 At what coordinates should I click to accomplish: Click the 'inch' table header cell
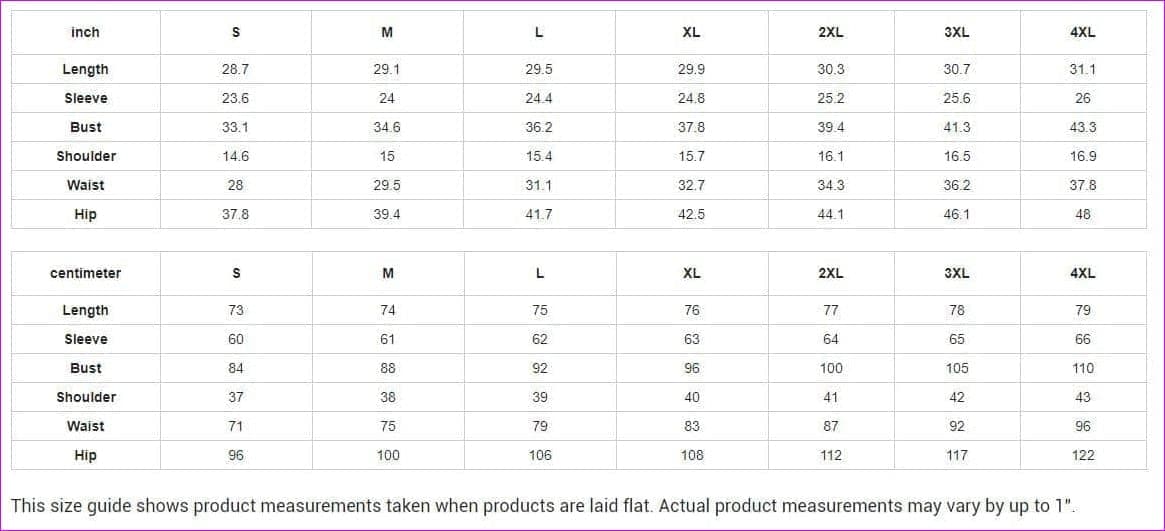85,33
